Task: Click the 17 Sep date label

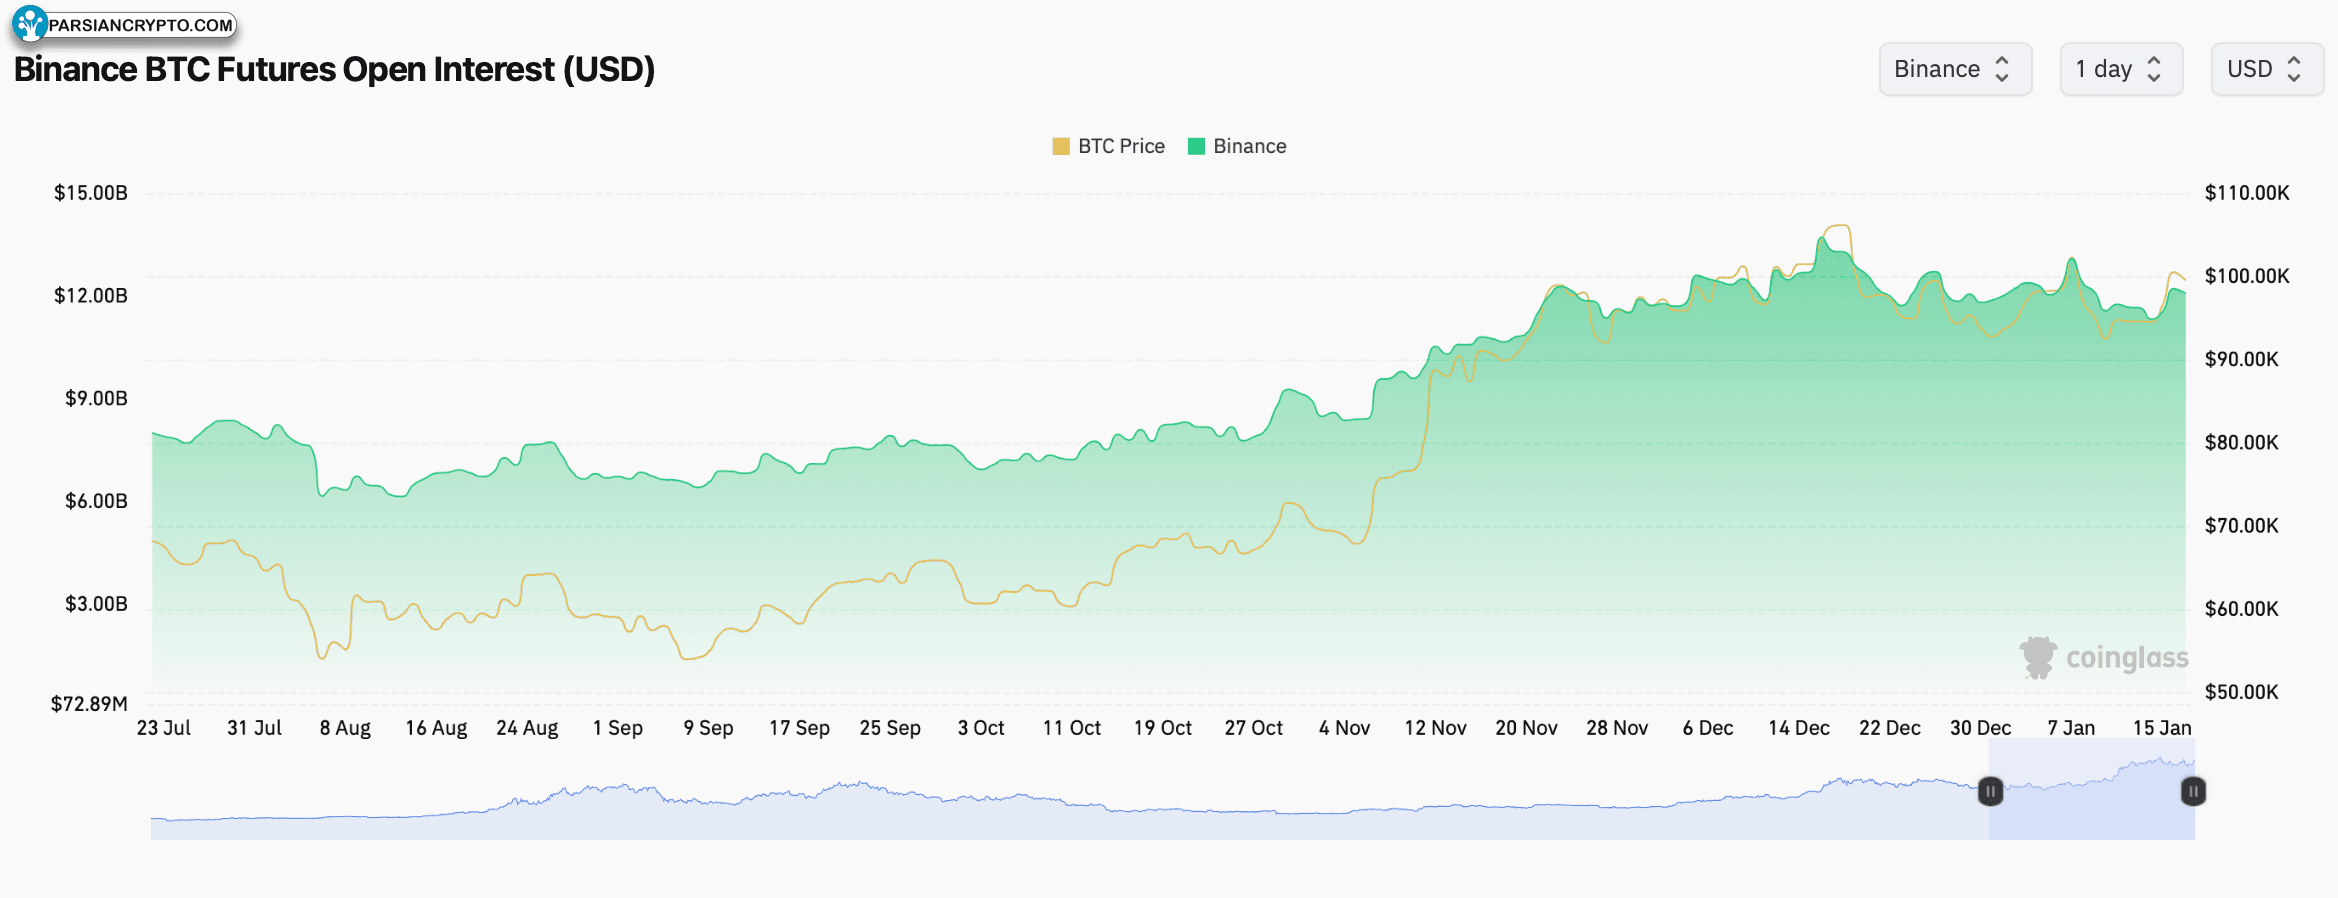Action: pos(799,728)
